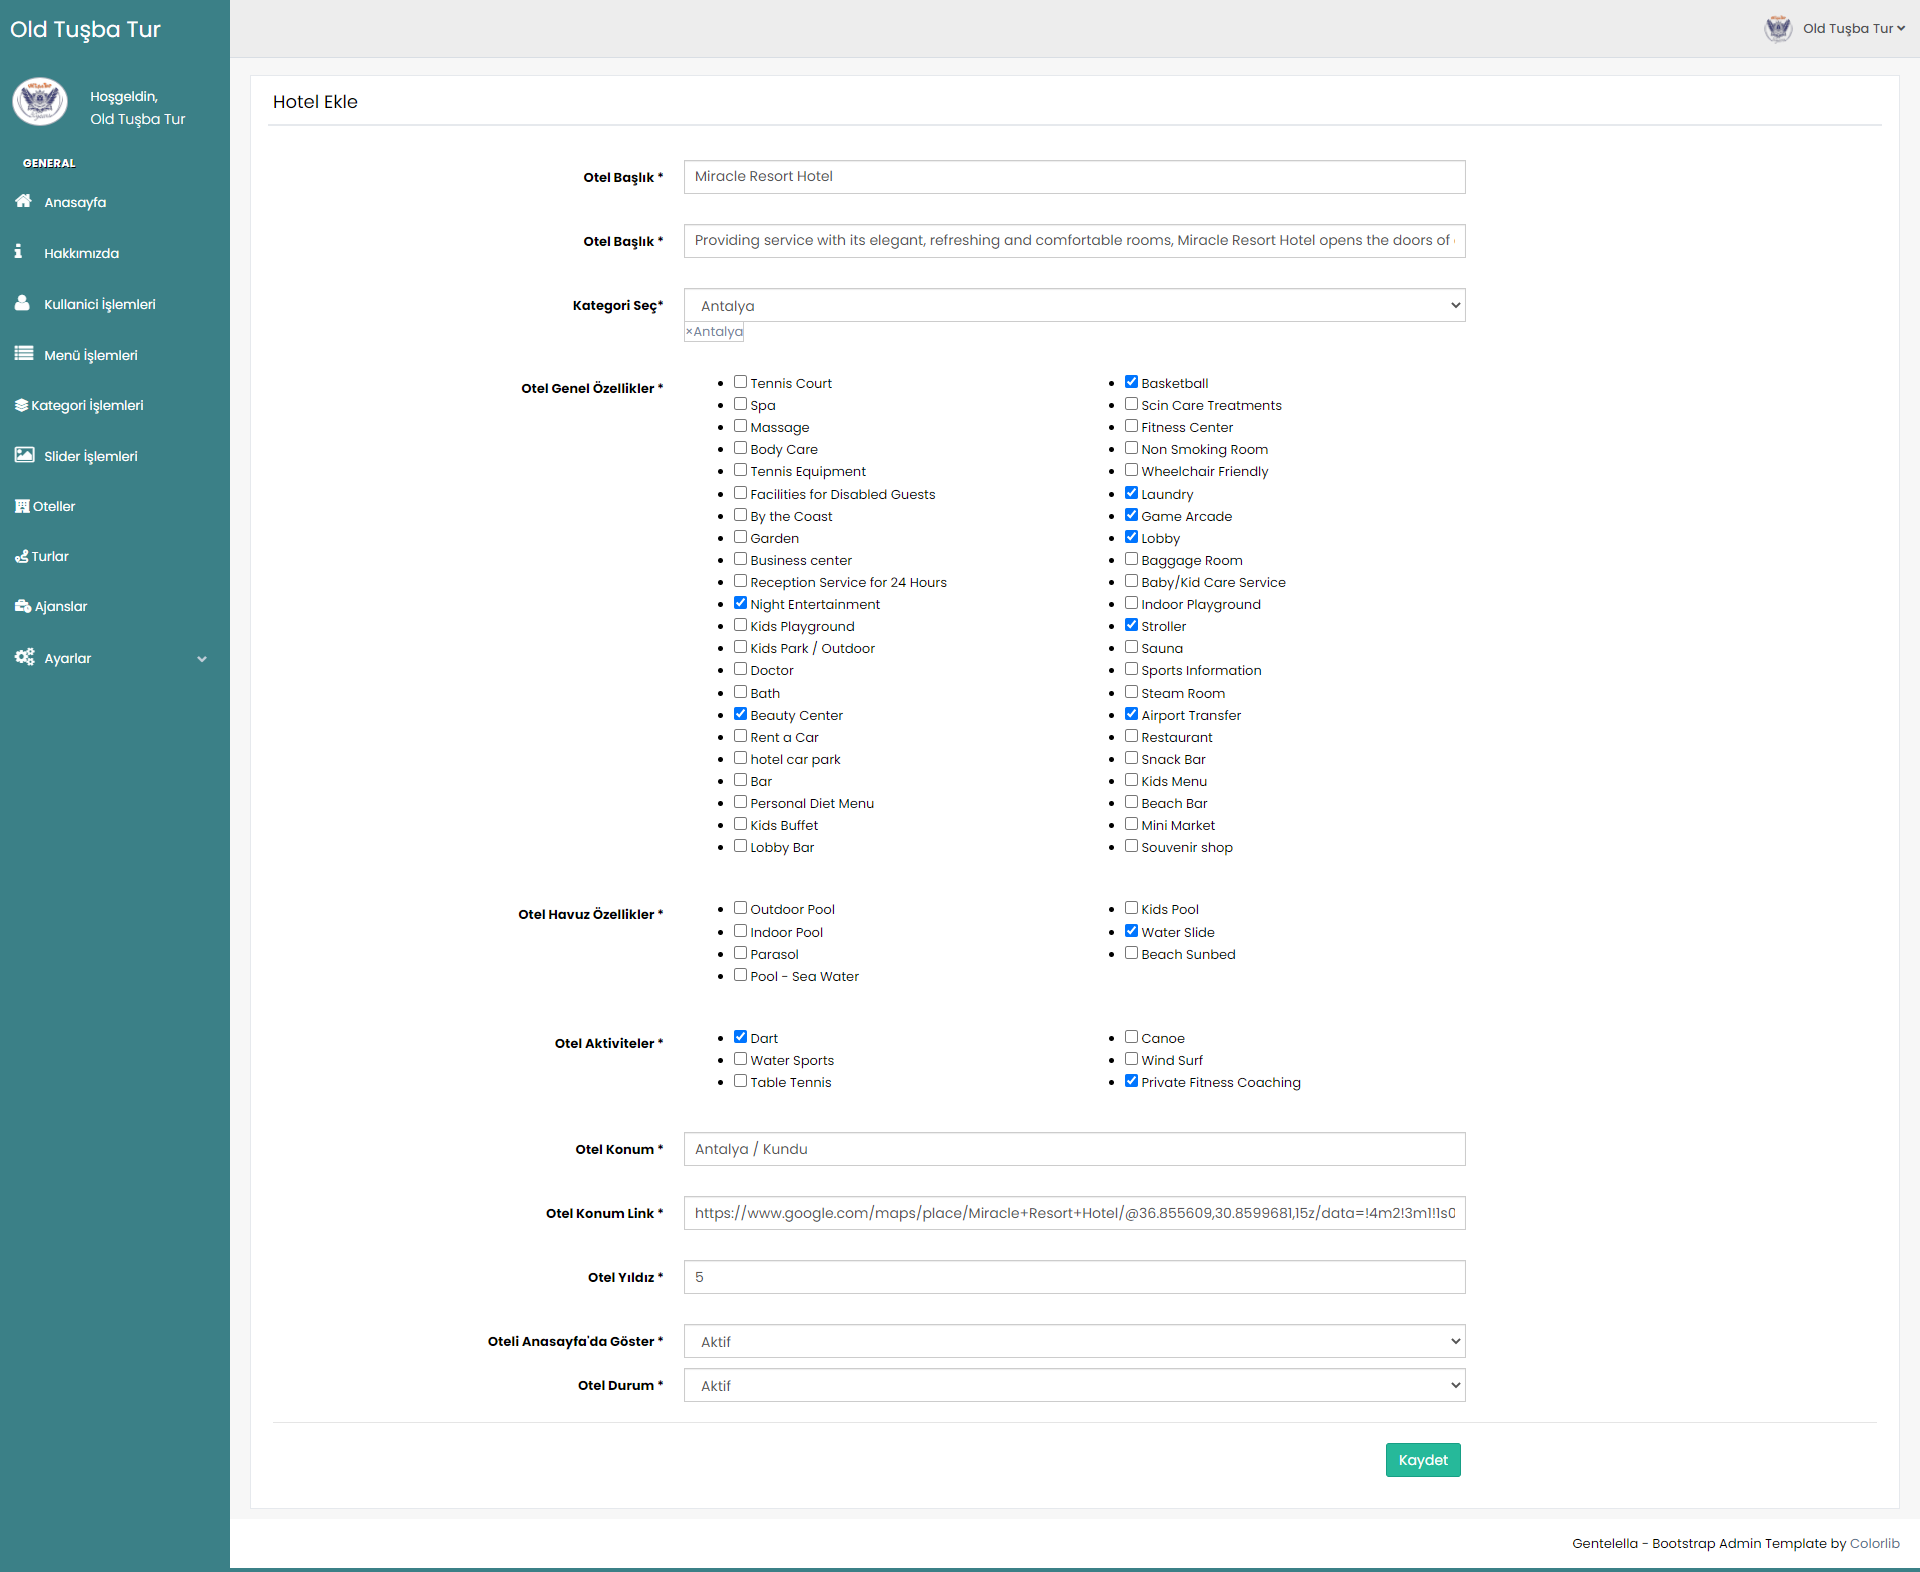Click the Oteller building icon
The image size is (1920, 1572).
point(22,506)
